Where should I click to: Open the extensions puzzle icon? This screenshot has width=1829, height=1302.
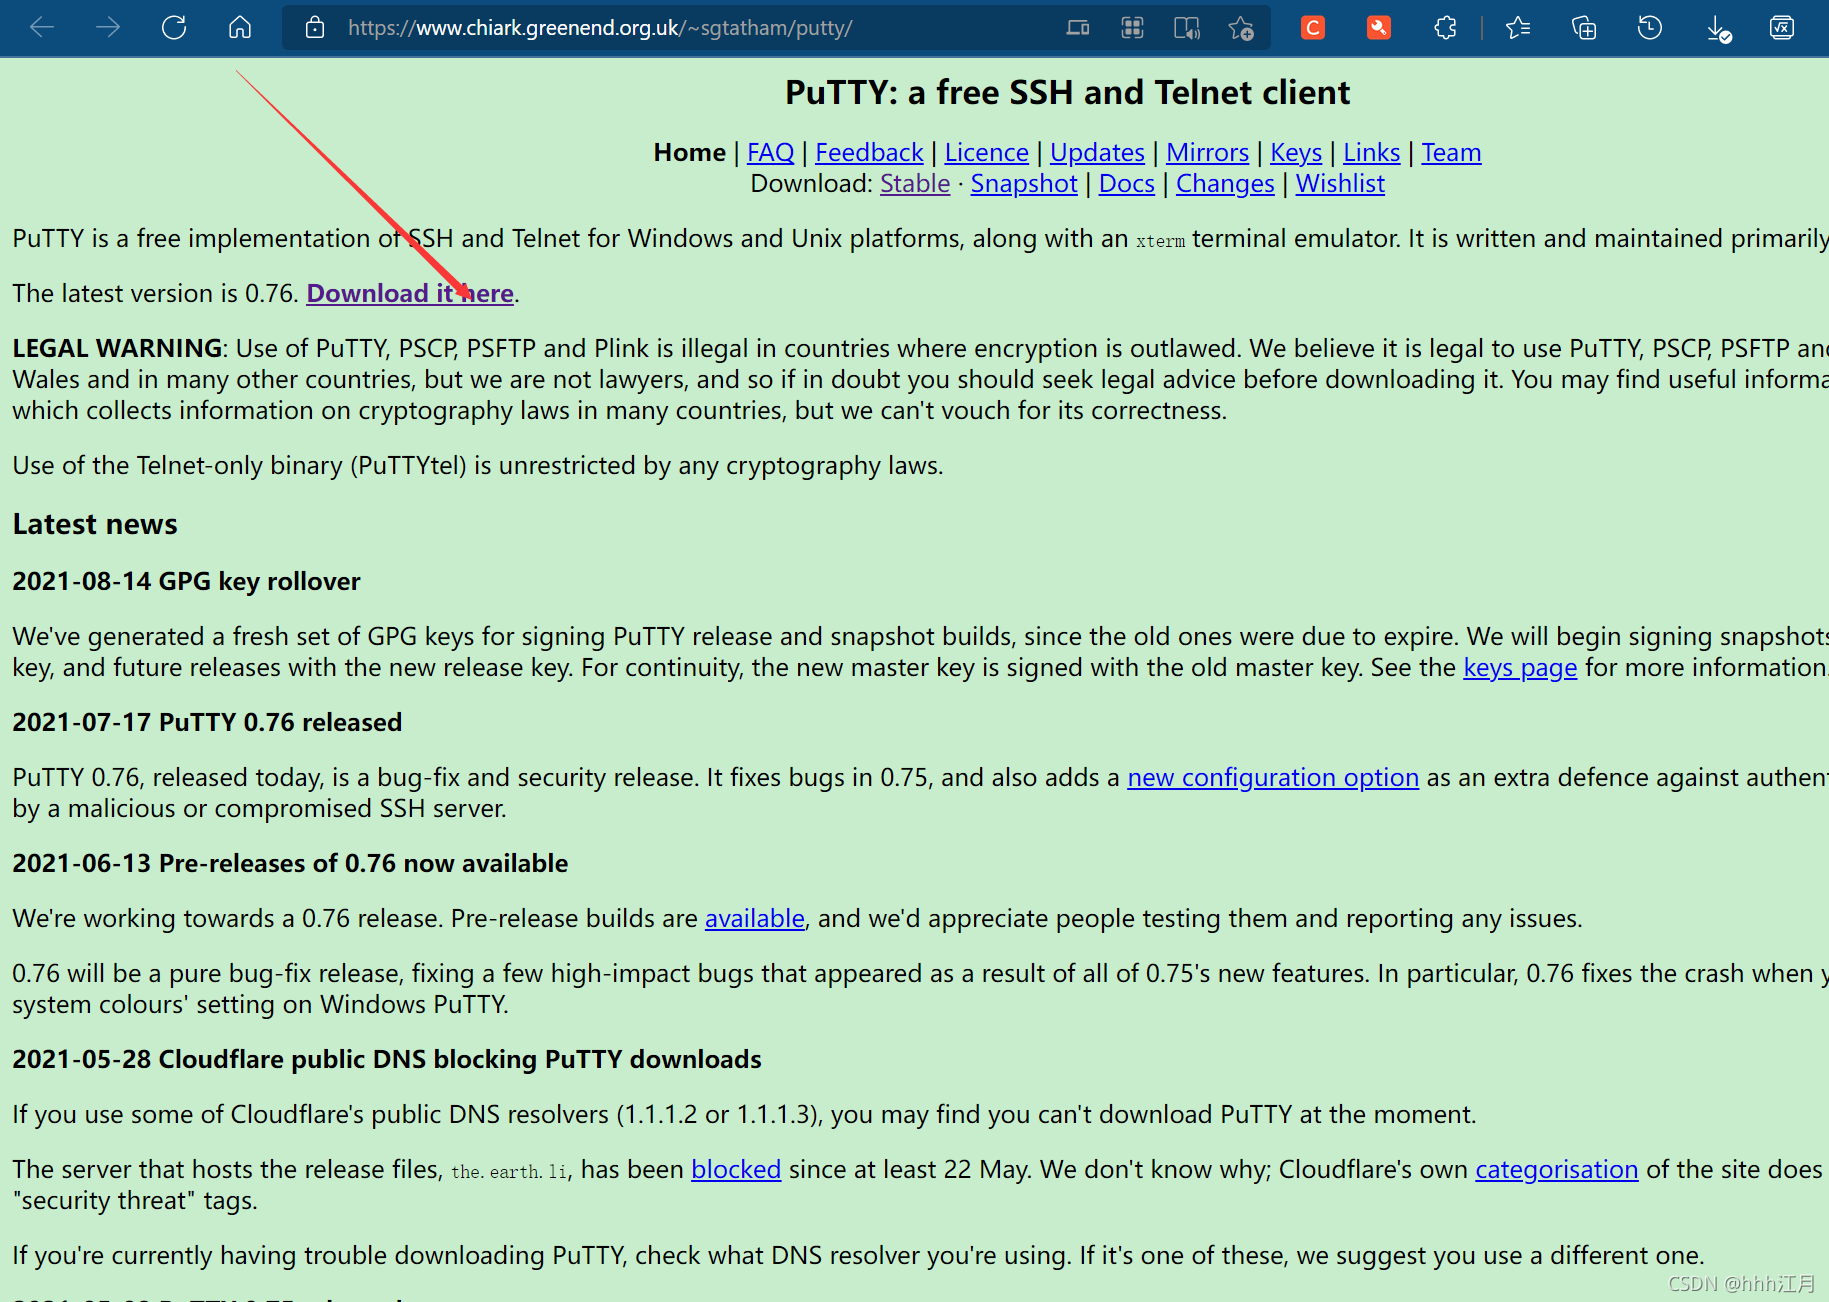(x=1445, y=28)
